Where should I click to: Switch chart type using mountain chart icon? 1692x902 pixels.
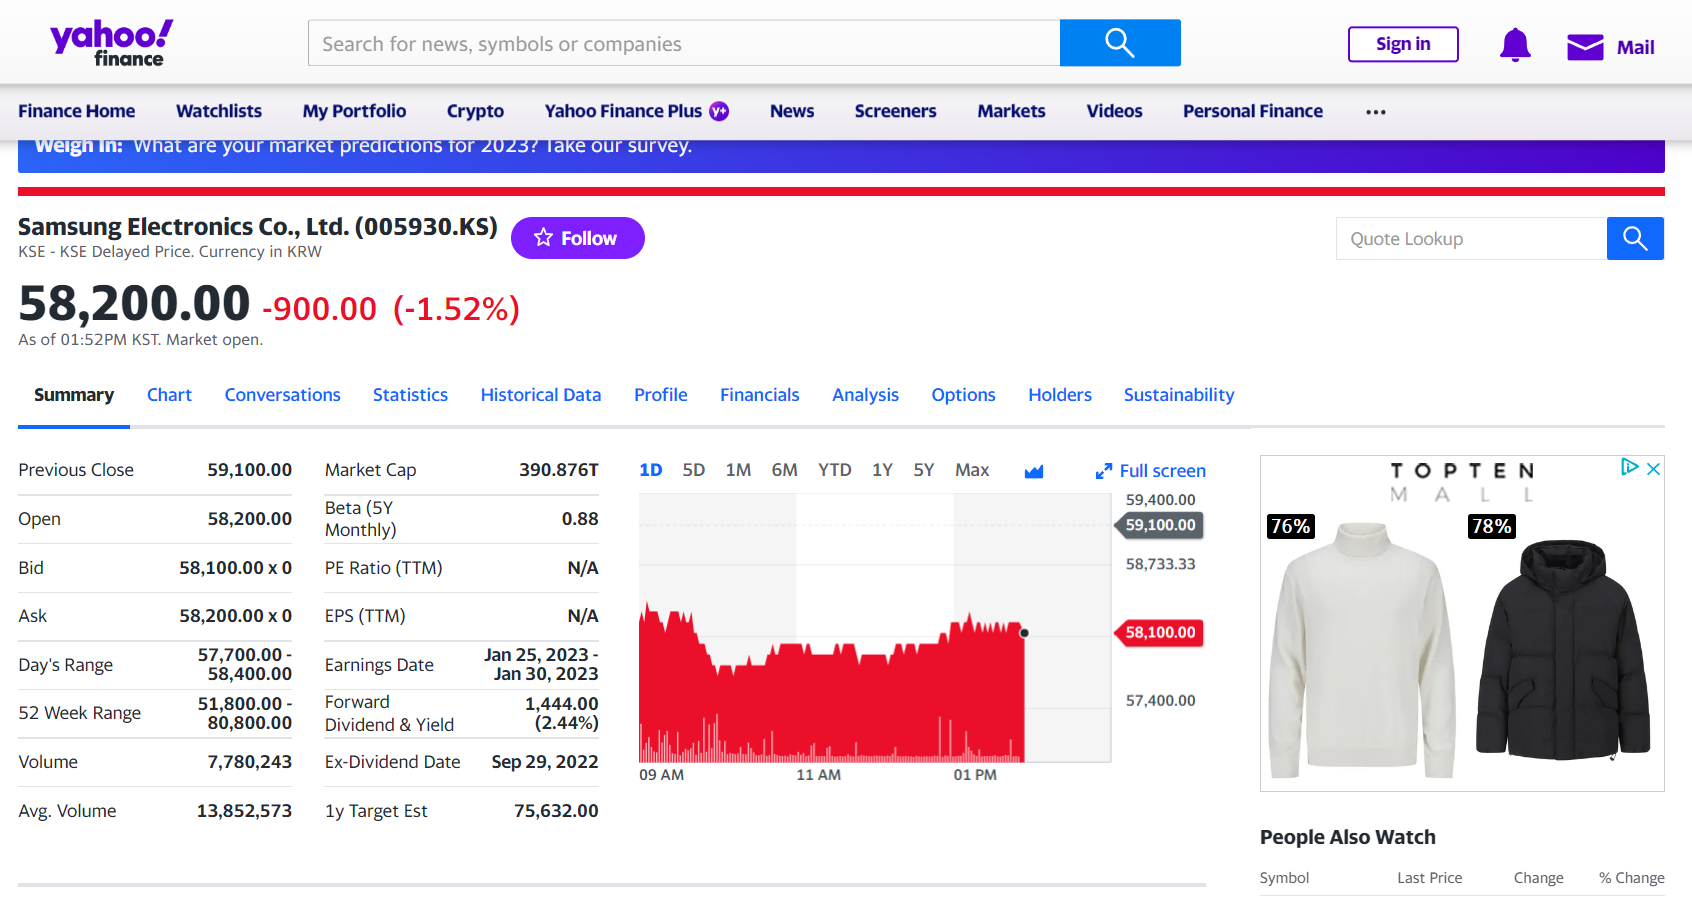pos(1034,471)
